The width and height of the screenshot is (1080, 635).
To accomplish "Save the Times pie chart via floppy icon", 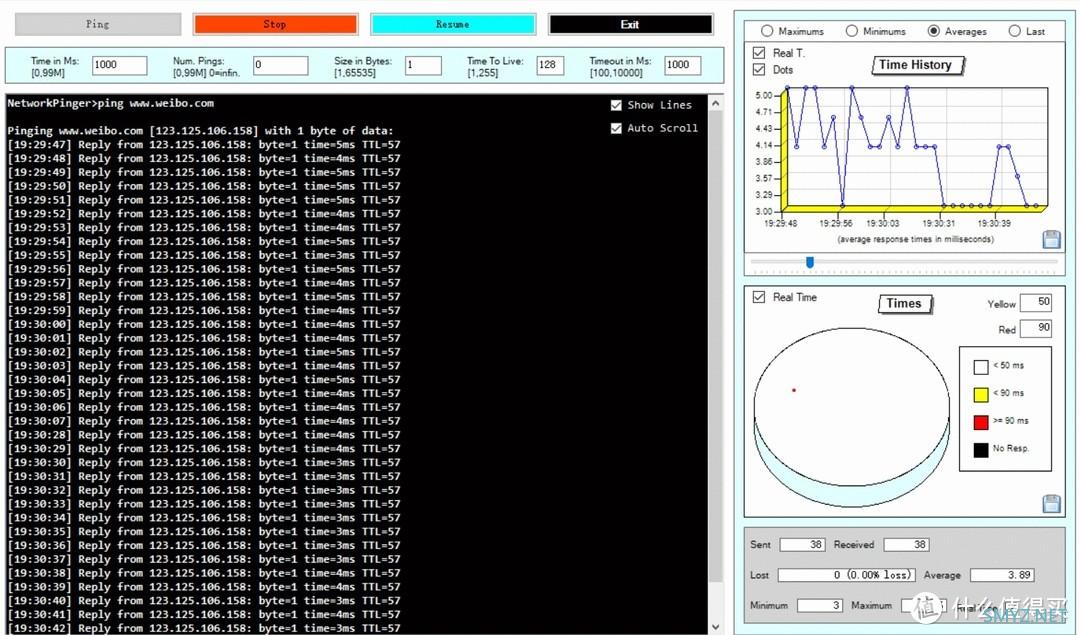I will tap(1051, 503).
